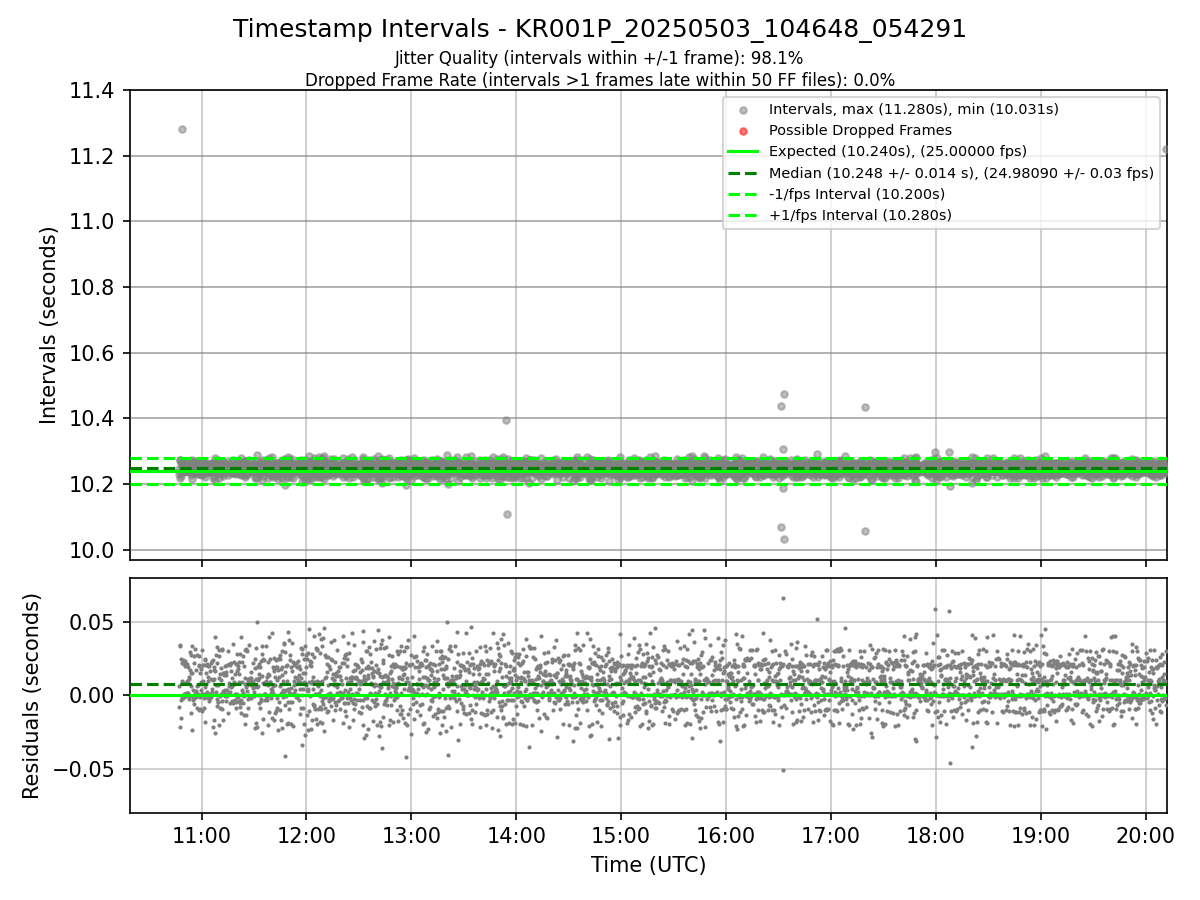Click the lowest outlier near 10.03s around 16:30
This screenshot has width=1200, height=900.
(784, 539)
